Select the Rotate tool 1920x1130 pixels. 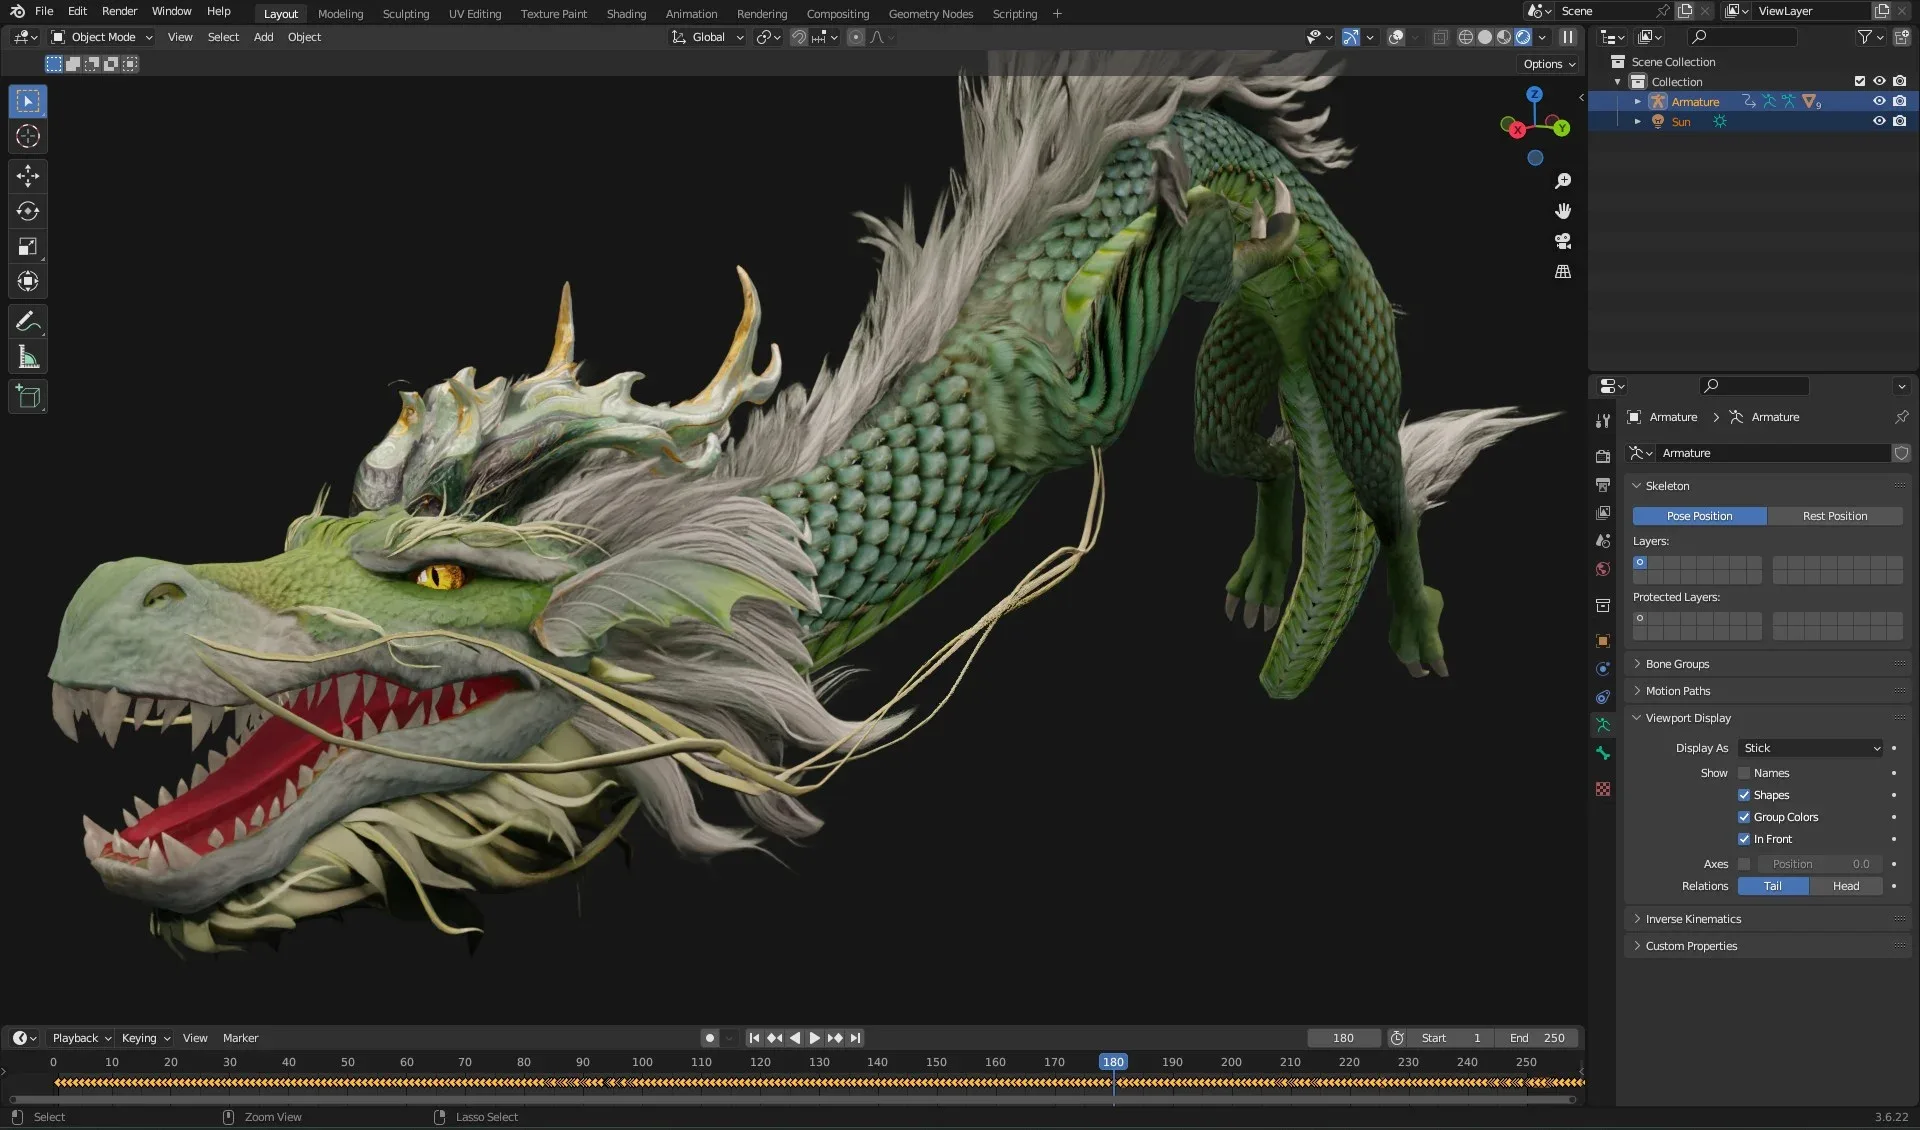(27, 211)
